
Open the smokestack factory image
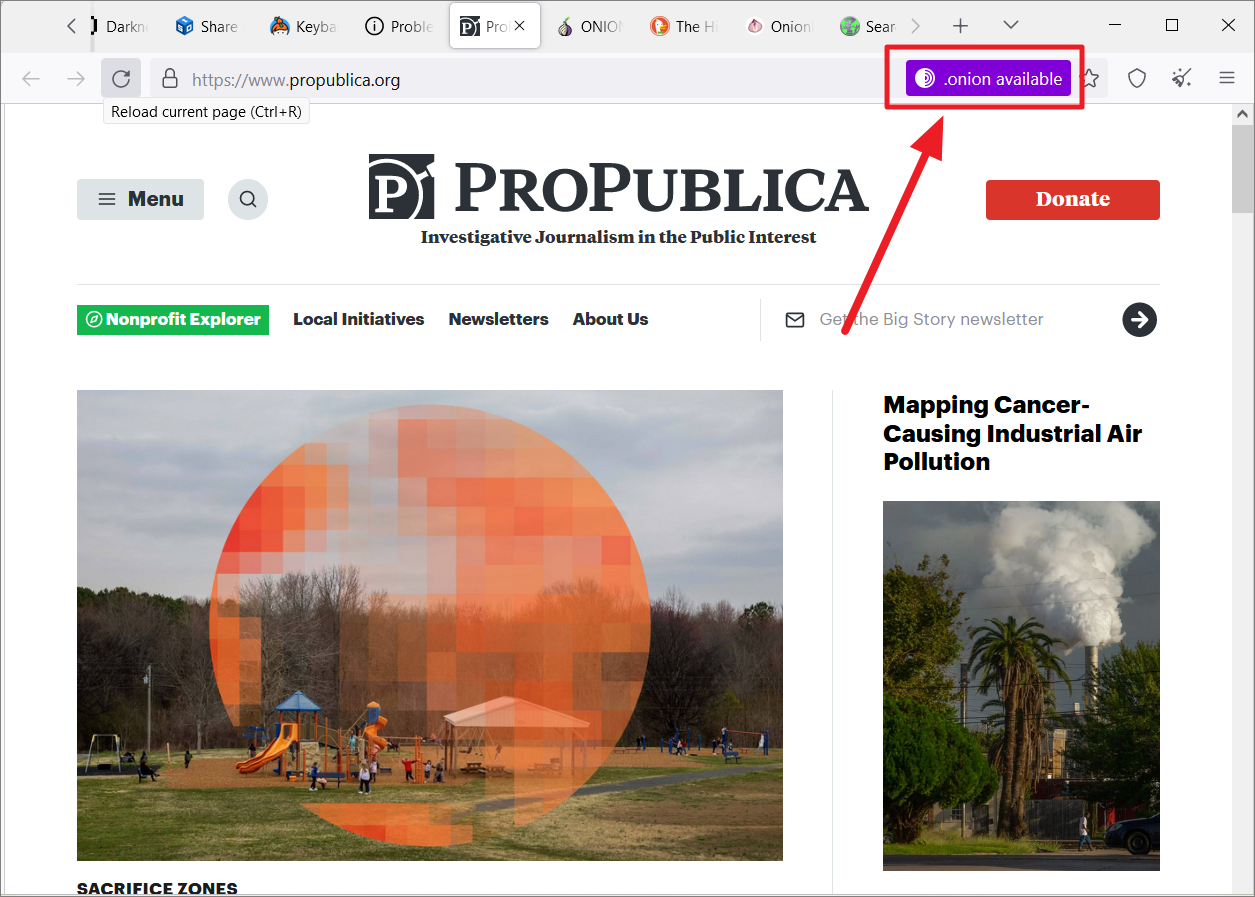(x=1021, y=686)
